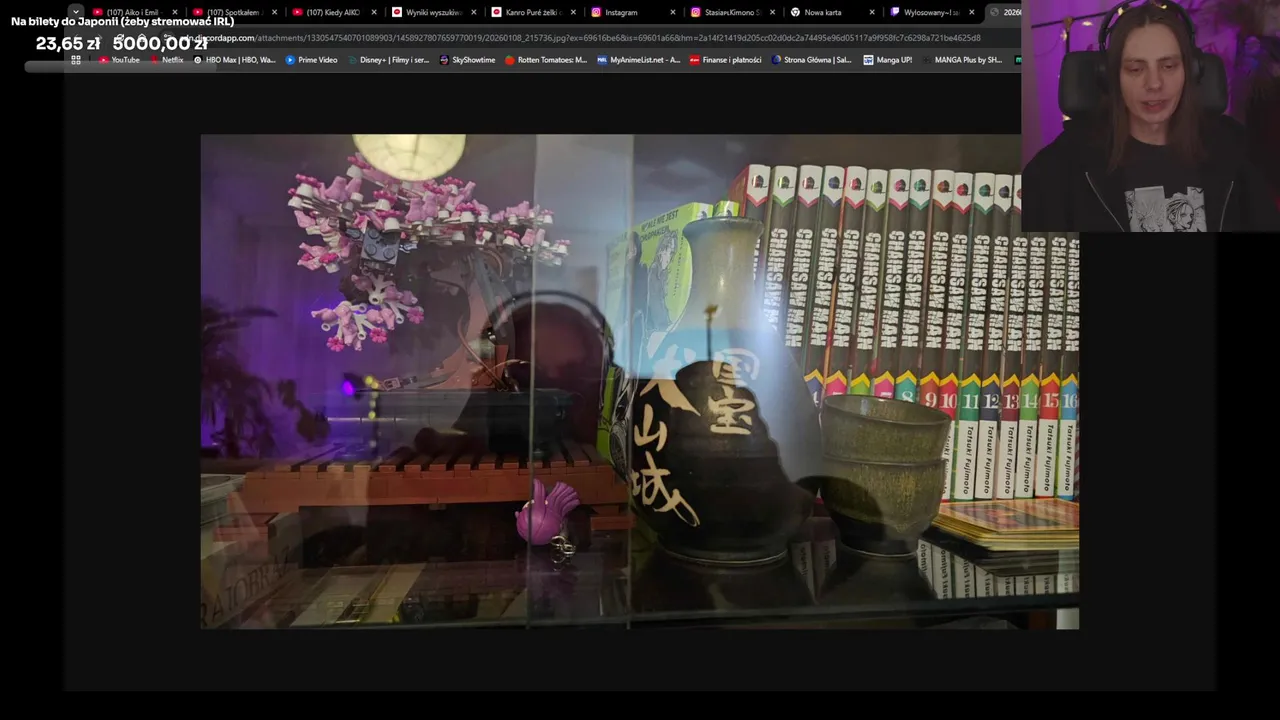This screenshot has width=1280, height=720.
Task: Open the tab search dropdown arrow
Action: 75,12
